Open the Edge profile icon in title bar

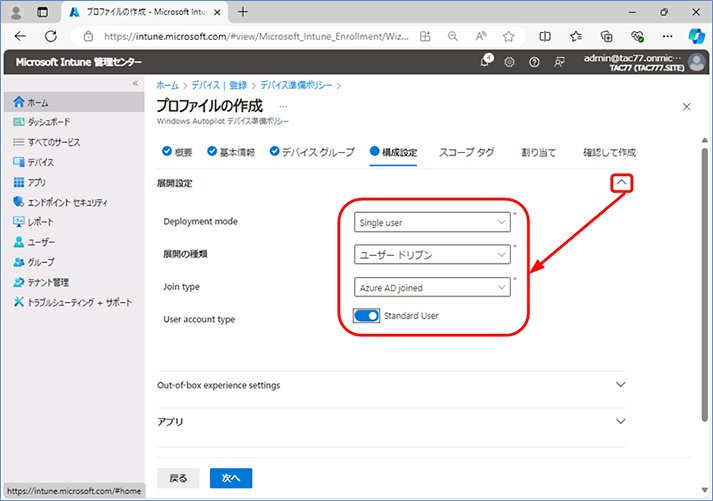point(16,12)
